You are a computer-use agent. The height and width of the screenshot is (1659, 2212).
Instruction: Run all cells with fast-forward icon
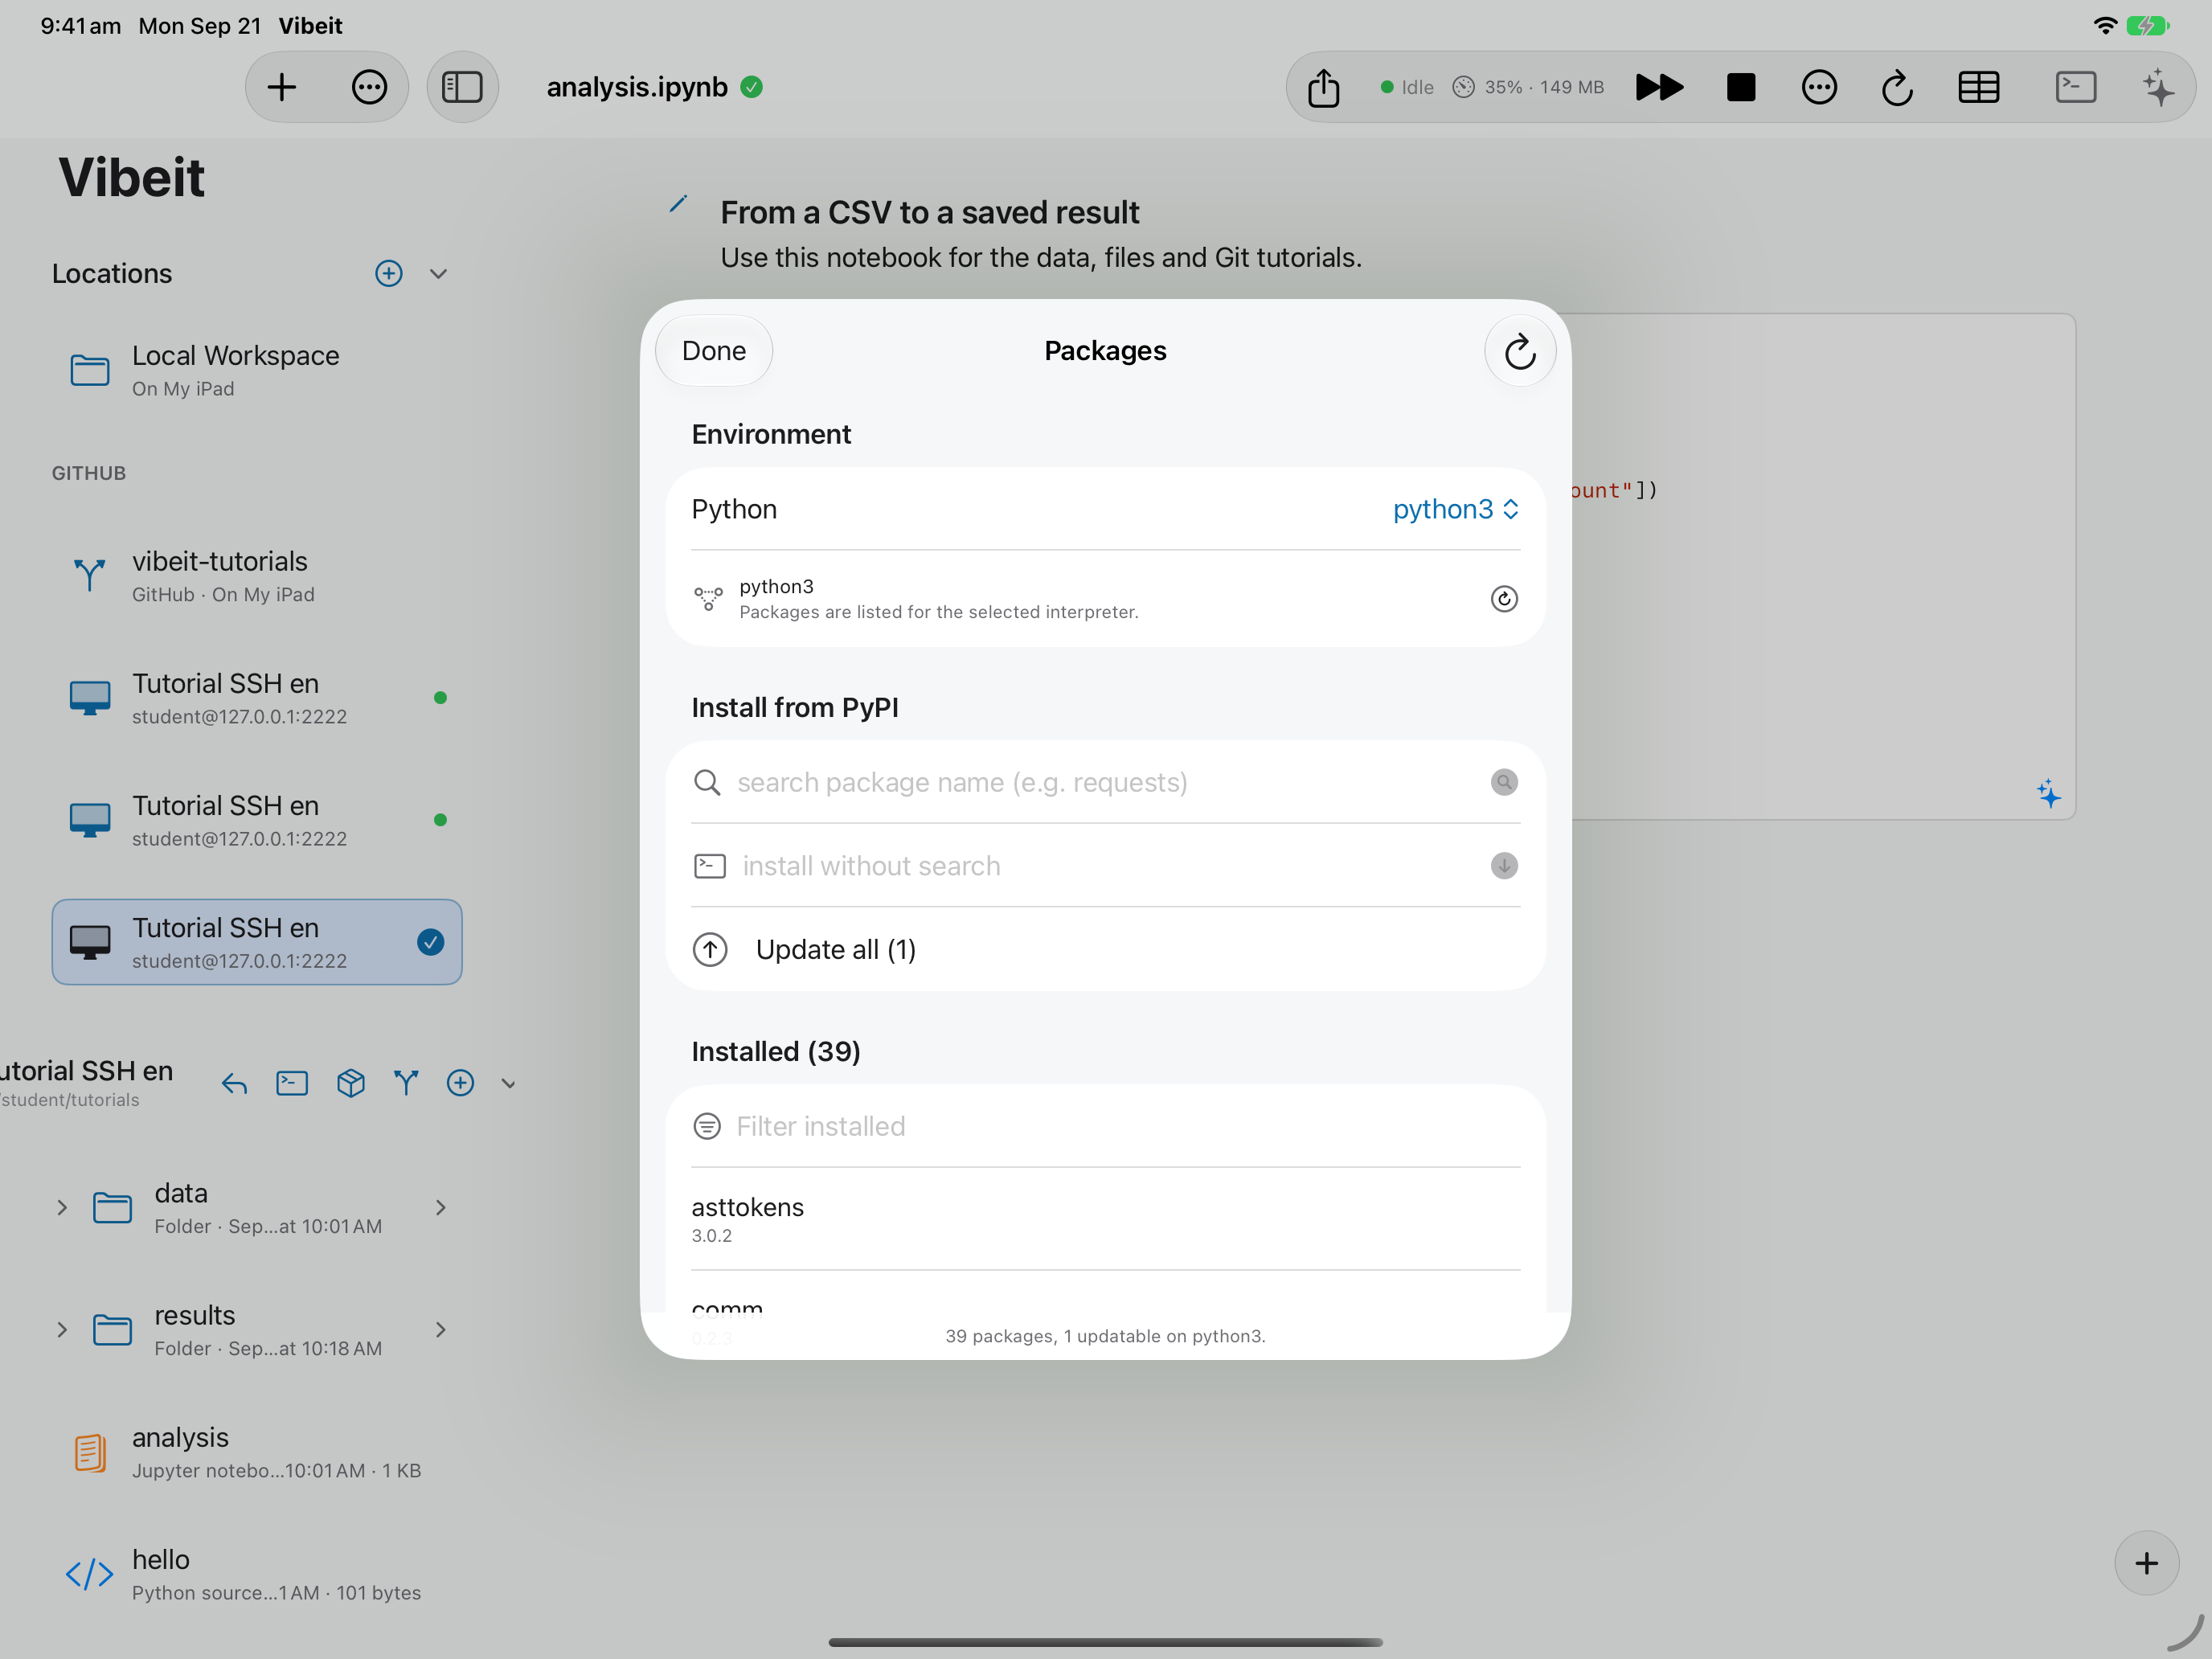[x=1659, y=87]
